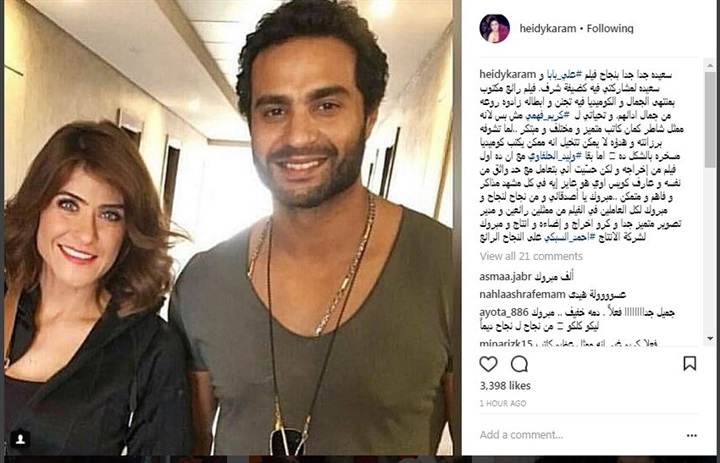Click the comment scrollbar thumb

(710, 119)
